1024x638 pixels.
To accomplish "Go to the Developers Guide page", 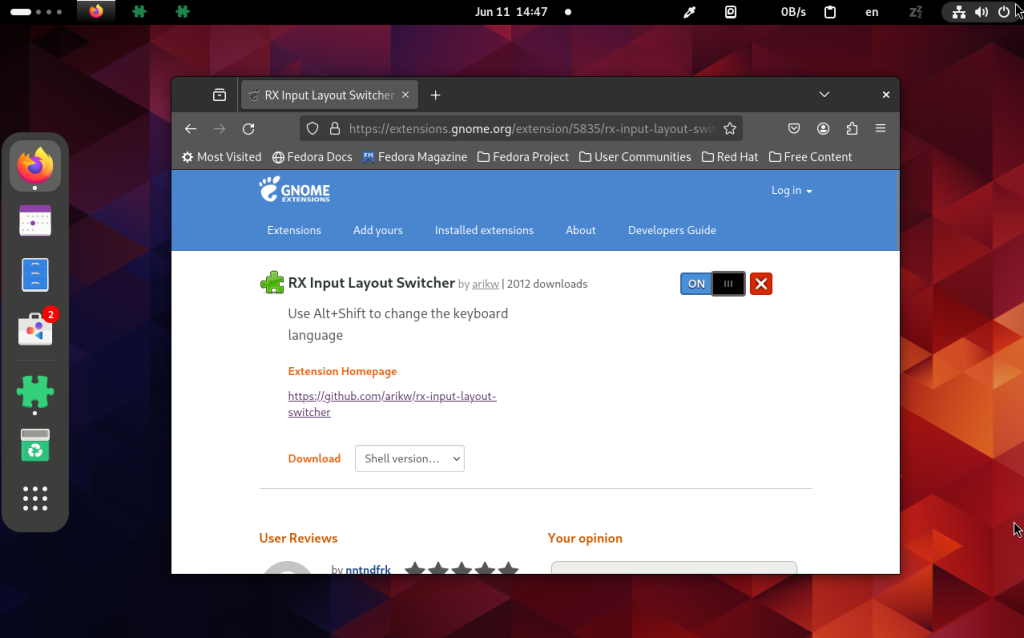I will coord(672,230).
